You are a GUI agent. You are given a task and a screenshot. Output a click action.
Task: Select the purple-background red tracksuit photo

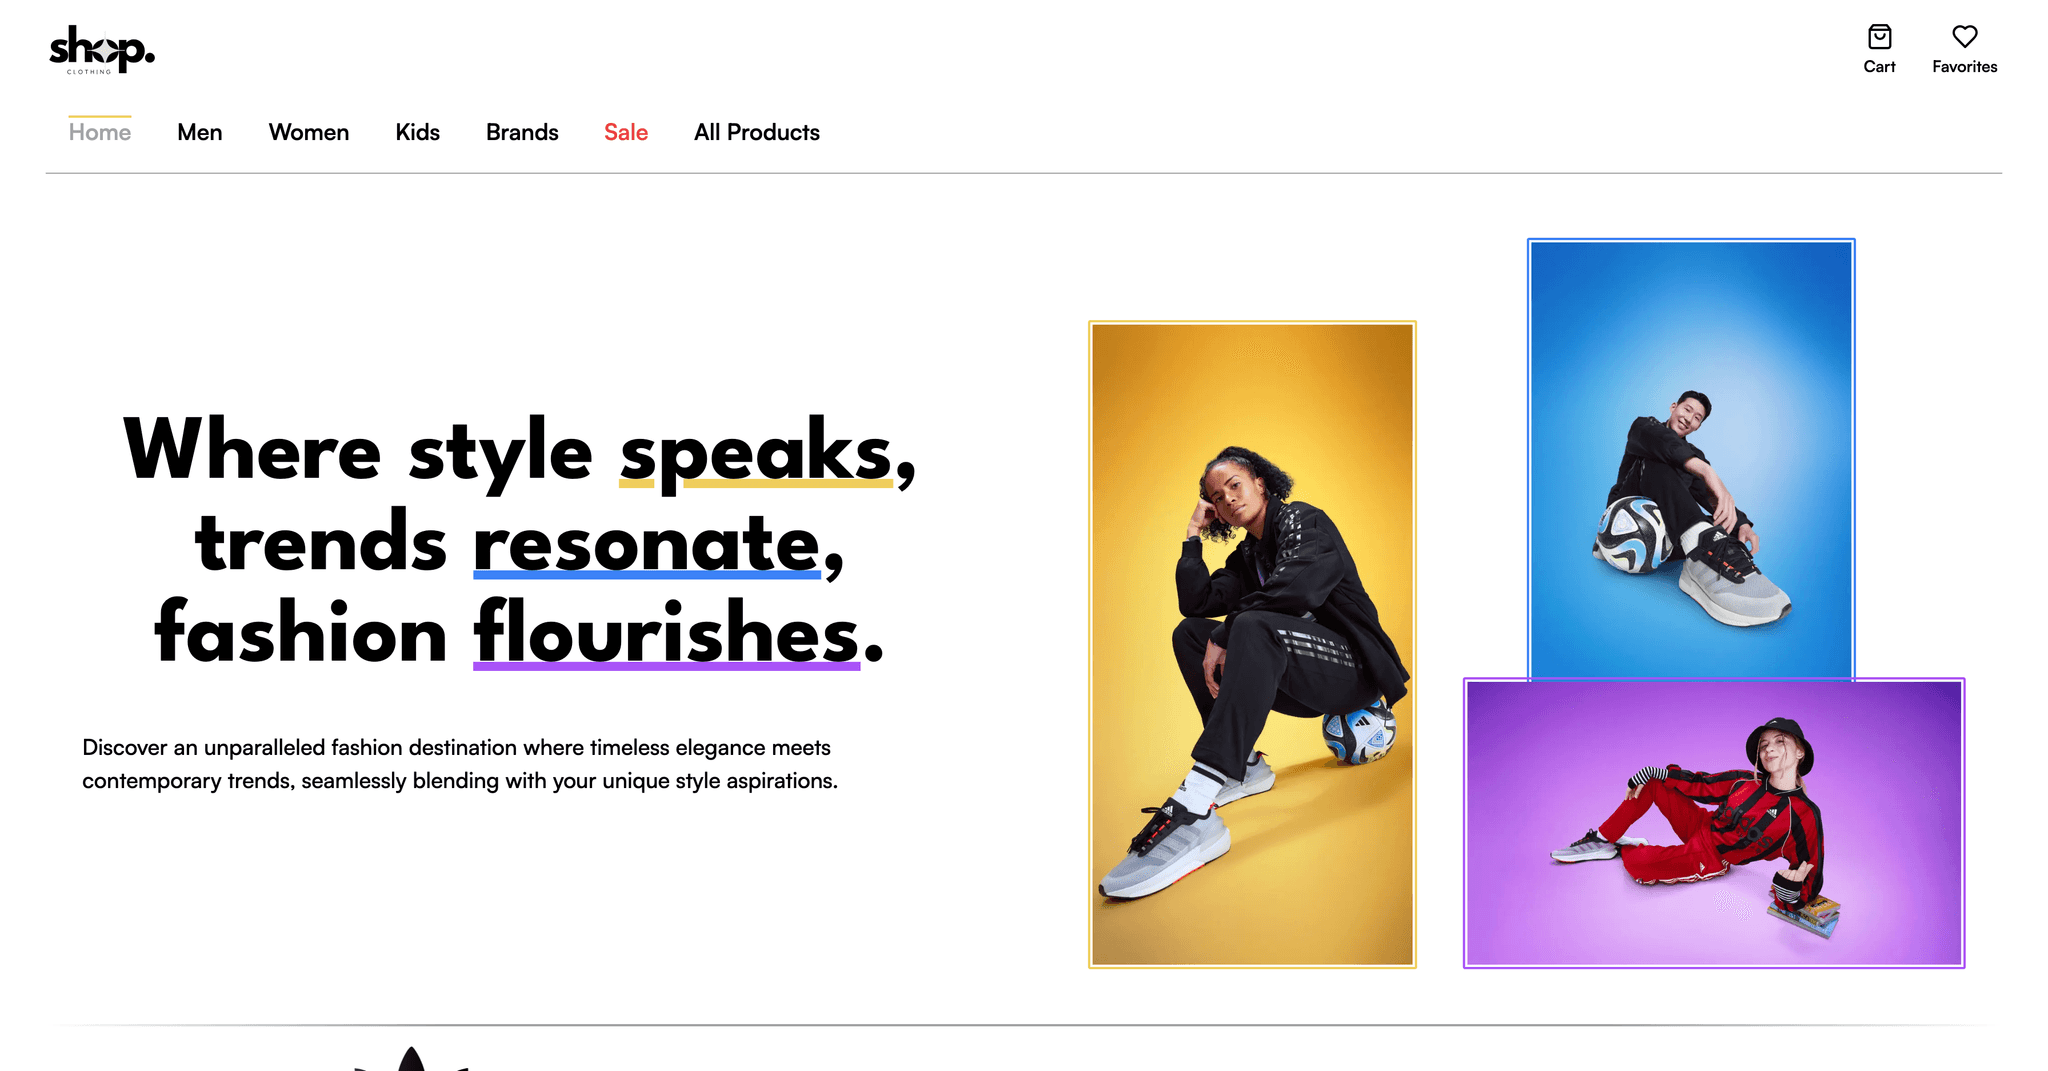(1714, 823)
